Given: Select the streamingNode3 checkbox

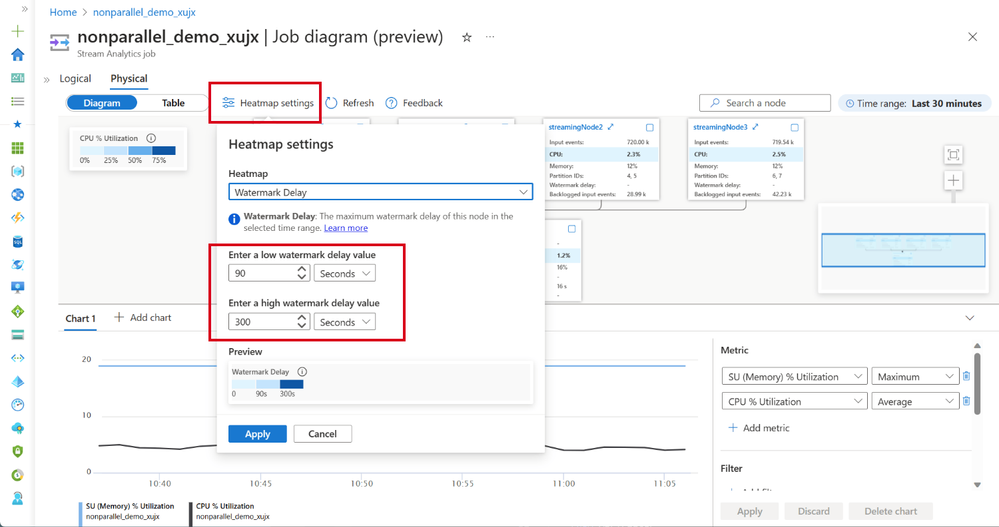Looking at the screenshot, I should click(x=794, y=127).
